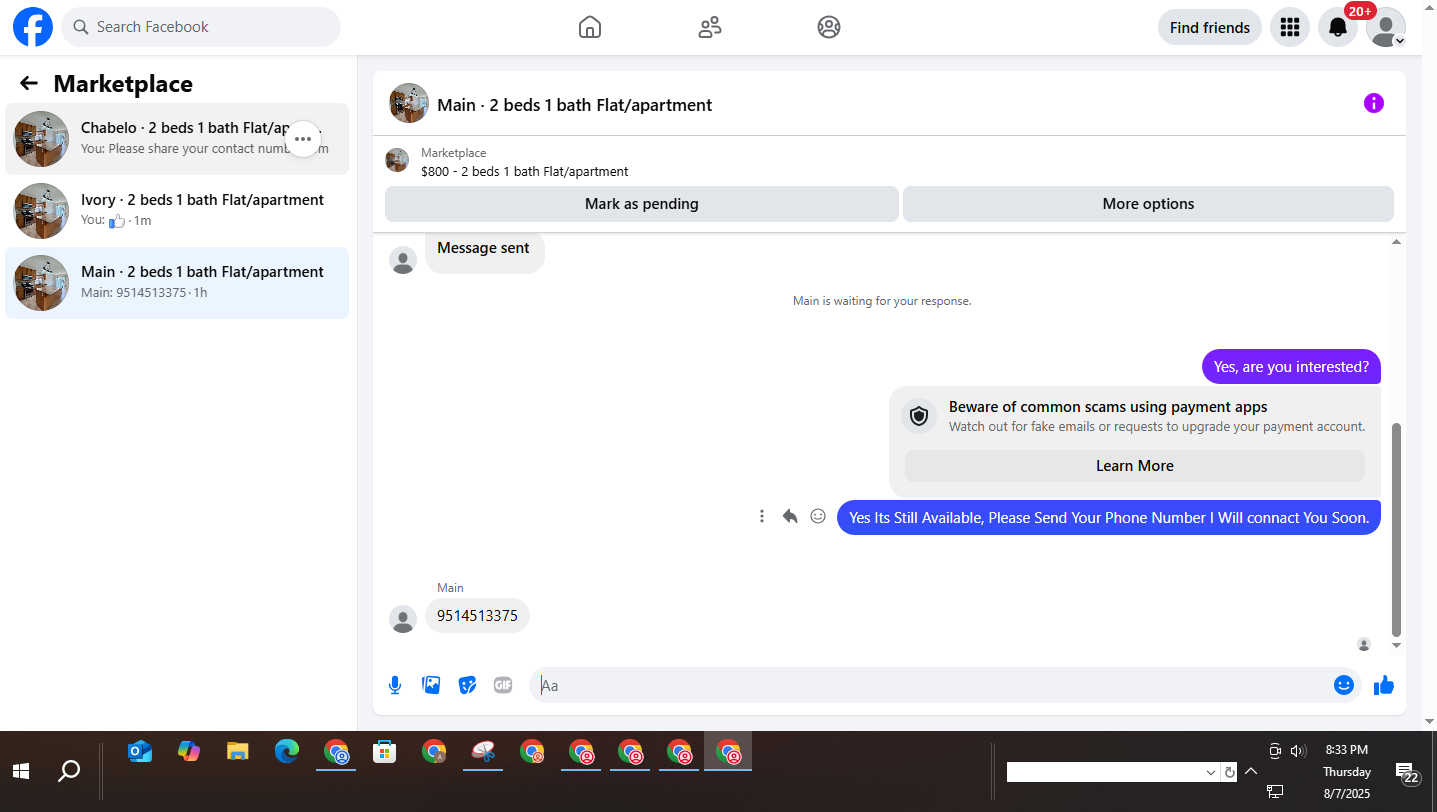The width and height of the screenshot is (1437, 812).
Task: Click the phone number message 9514513375
Action: 477,616
